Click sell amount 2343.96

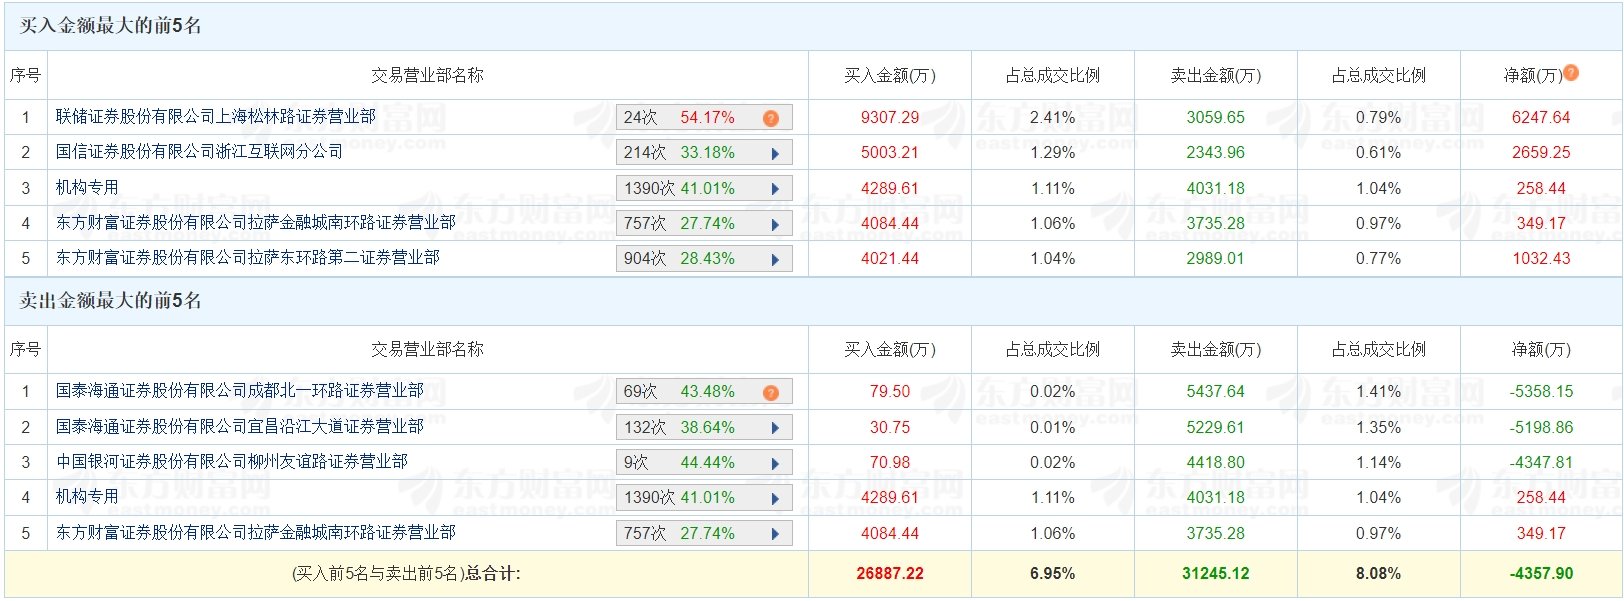[1216, 152]
